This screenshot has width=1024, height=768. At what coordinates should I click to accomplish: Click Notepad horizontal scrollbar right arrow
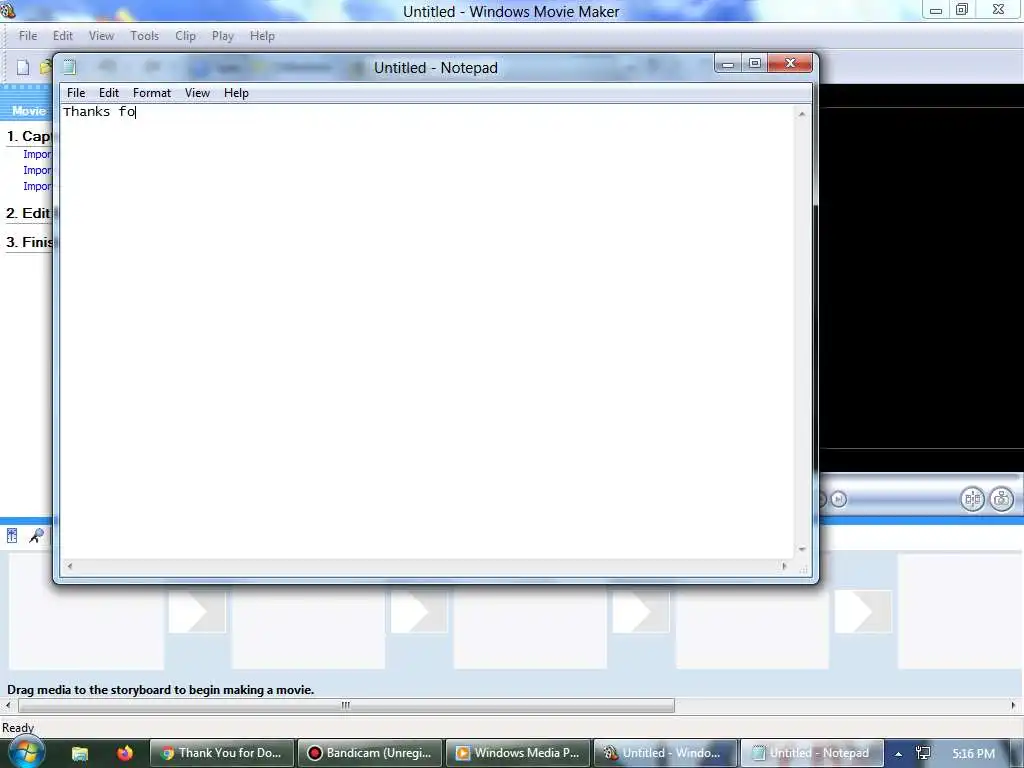click(784, 566)
